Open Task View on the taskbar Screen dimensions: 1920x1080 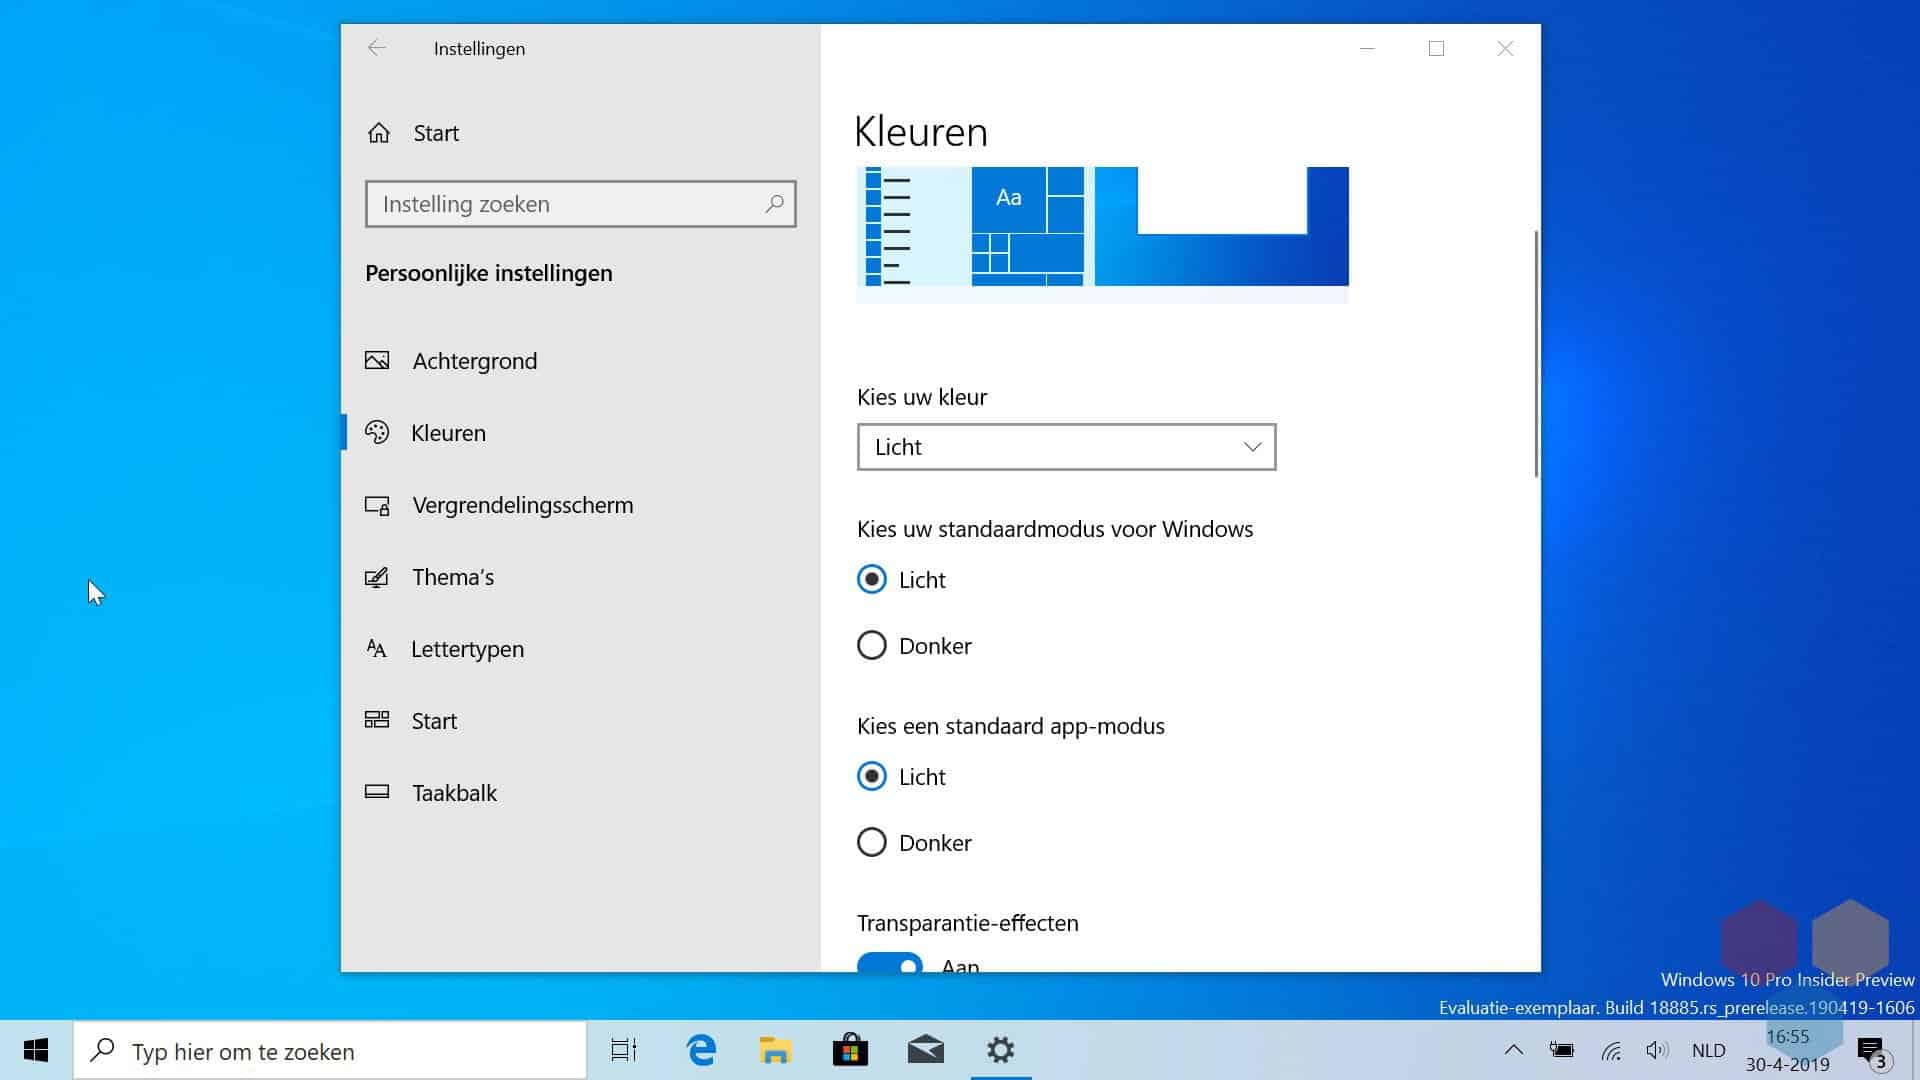point(624,1050)
